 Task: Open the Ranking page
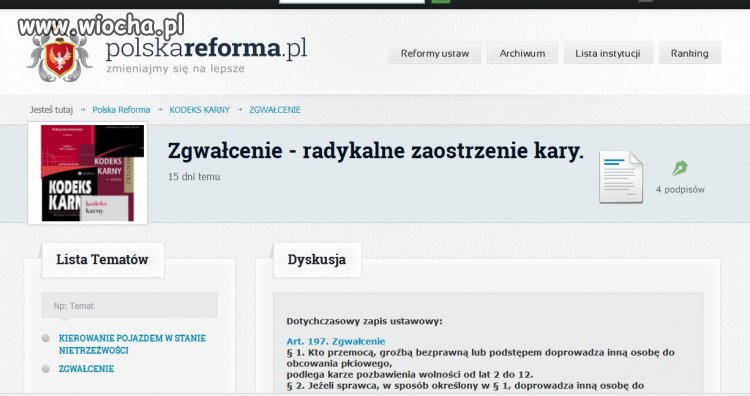tap(689, 53)
